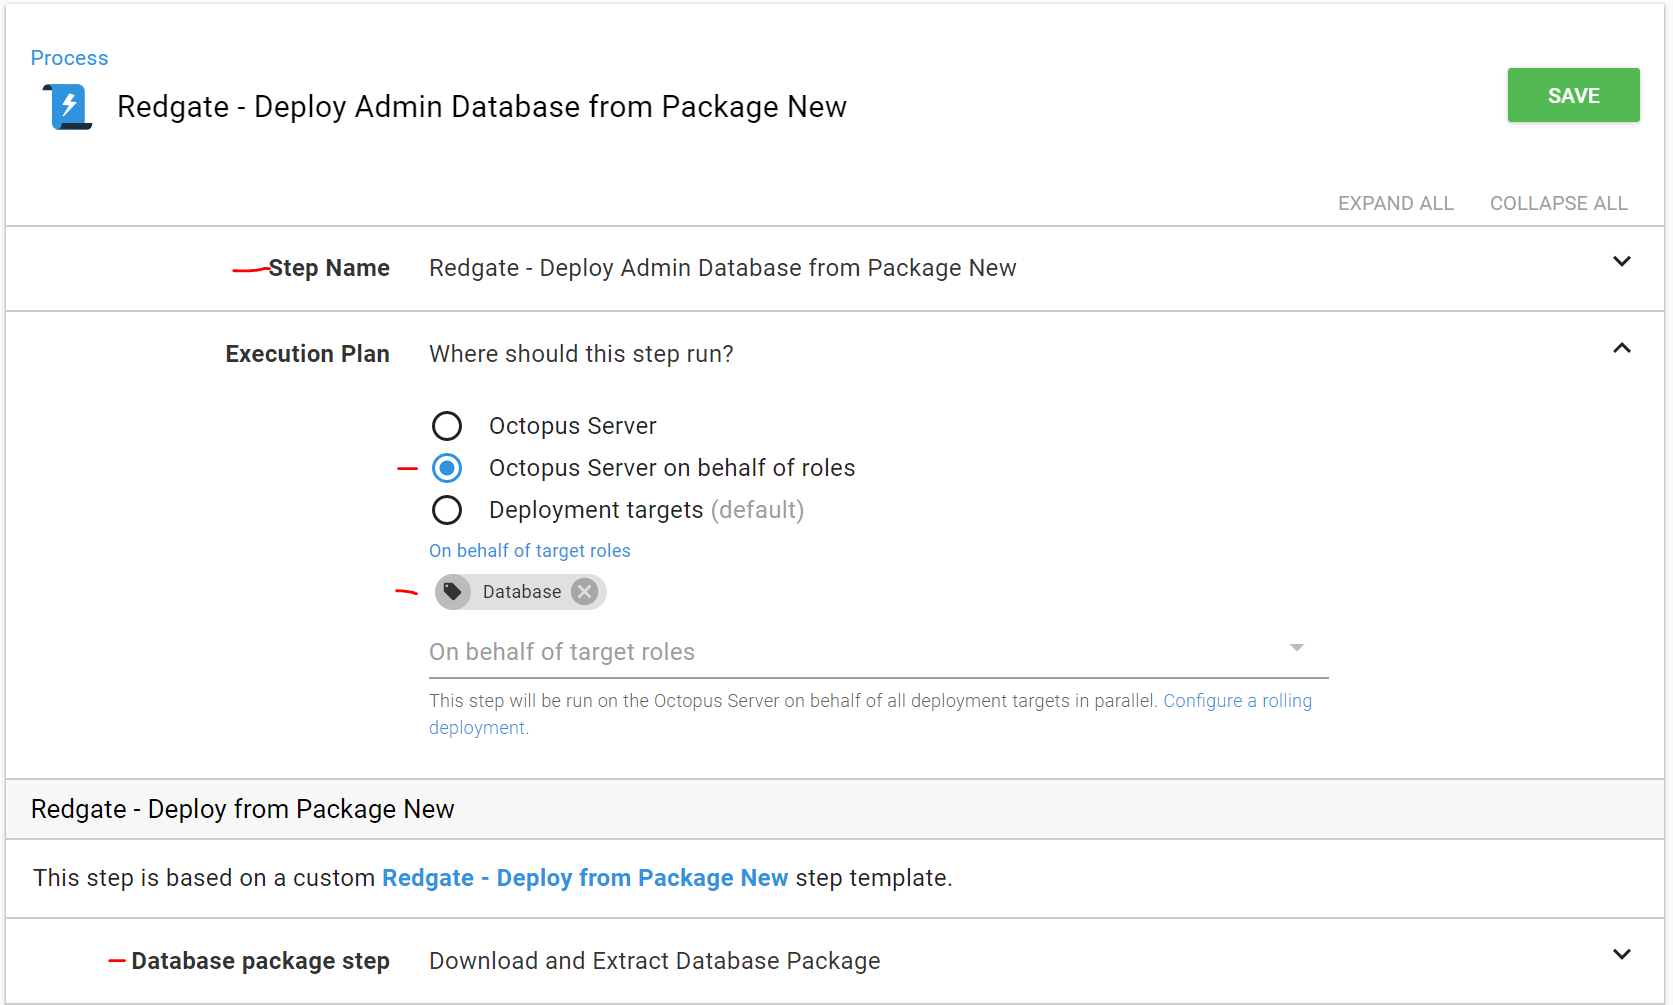Click Expand All
1673x1005 pixels.
point(1395,203)
